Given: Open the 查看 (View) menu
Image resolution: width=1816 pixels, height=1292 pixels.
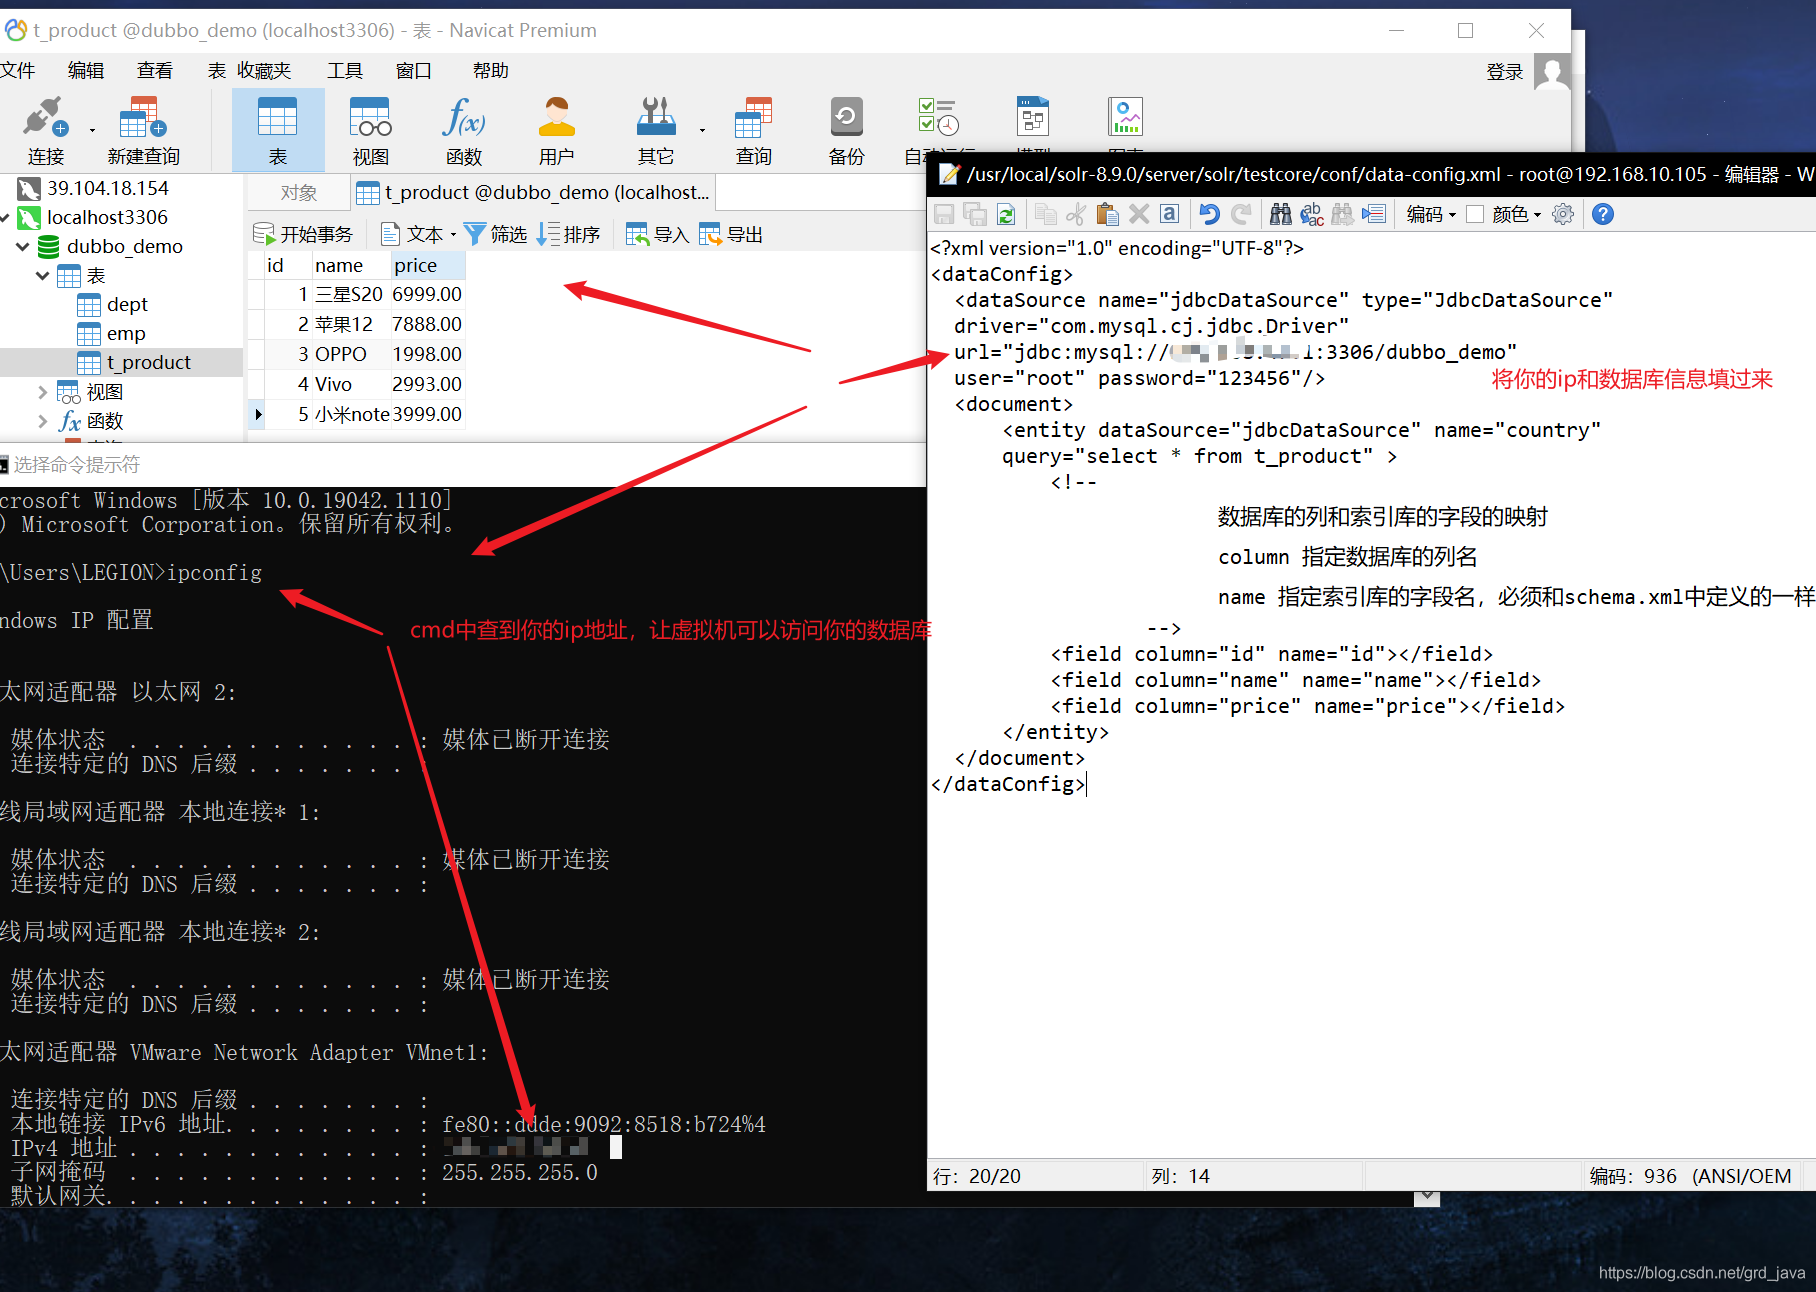Looking at the screenshot, I should click(x=155, y=70).
